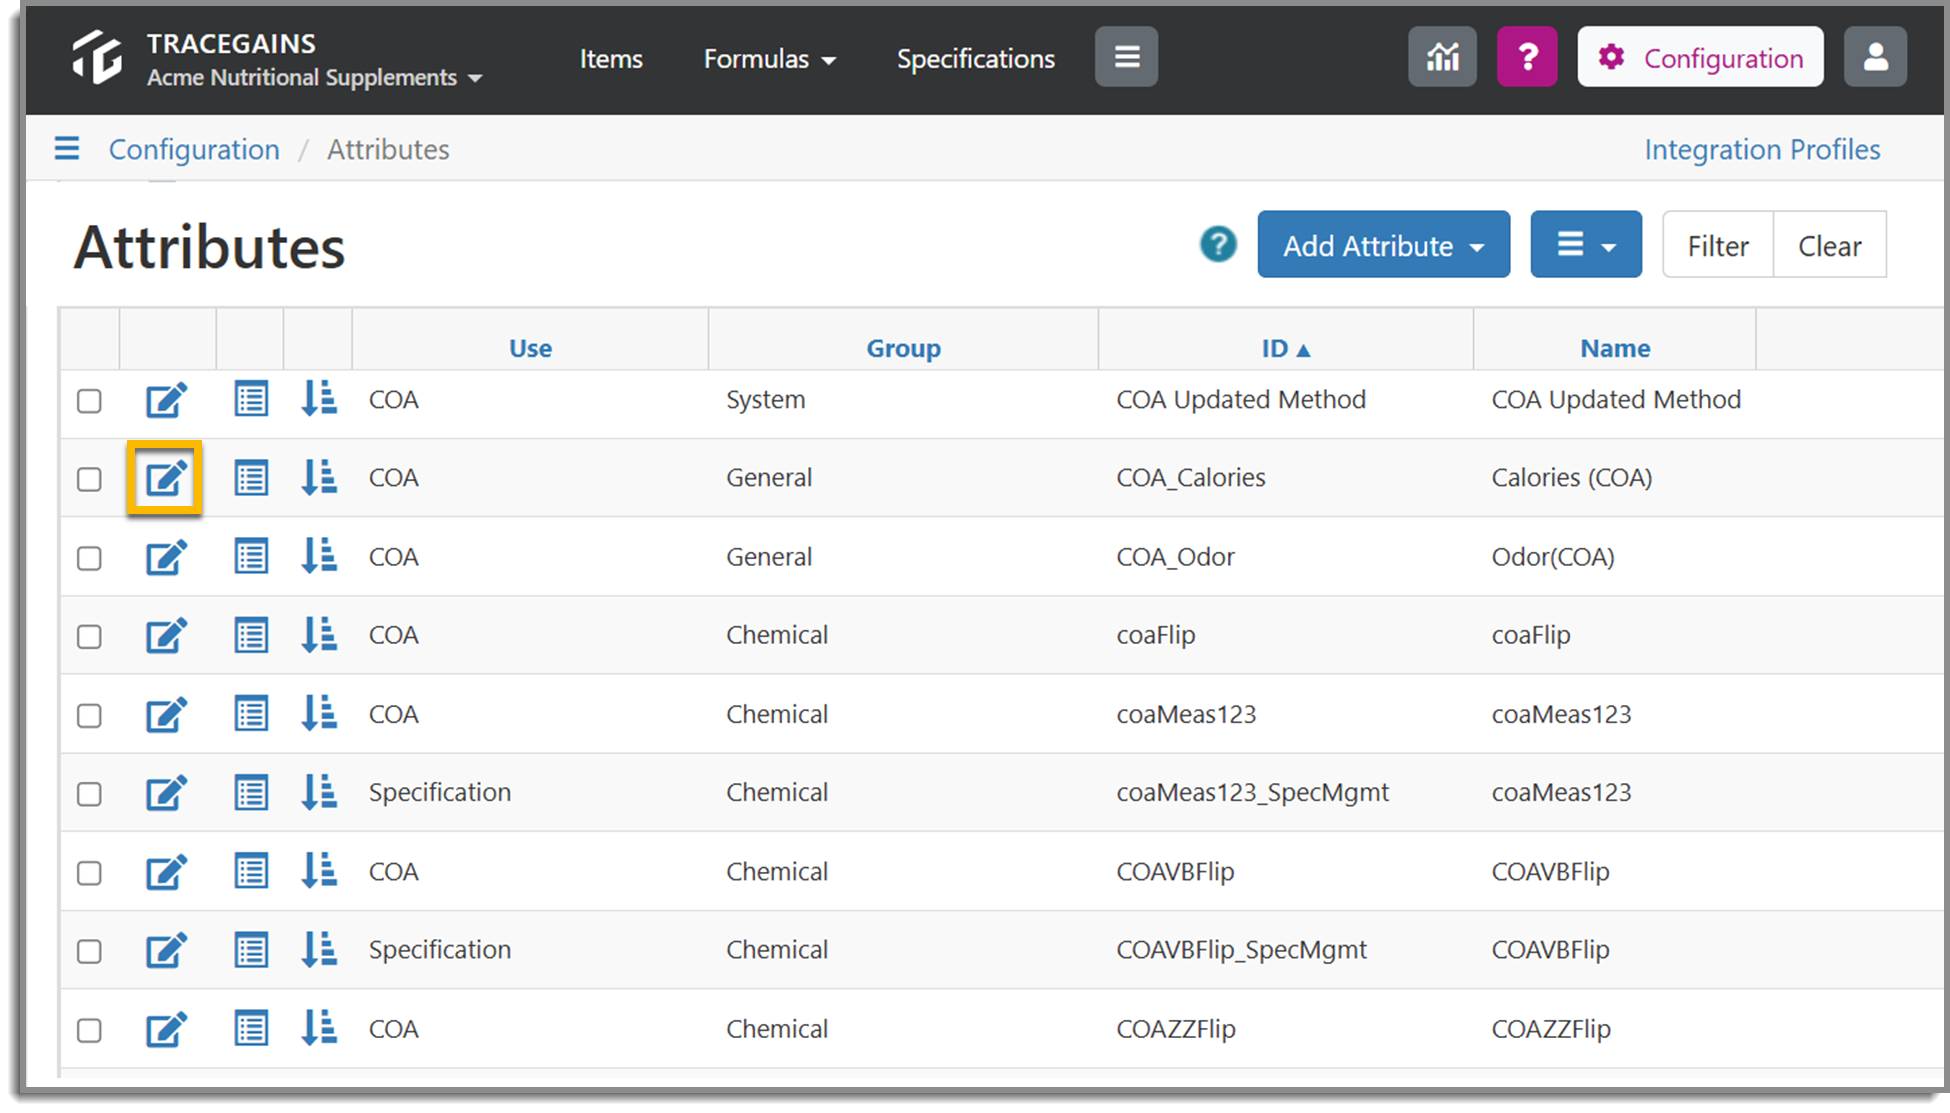Viewport: 1950px width, 1113px height.
Task: Open the magenta help question-mark button
Action: click(x=1527, y=57)
